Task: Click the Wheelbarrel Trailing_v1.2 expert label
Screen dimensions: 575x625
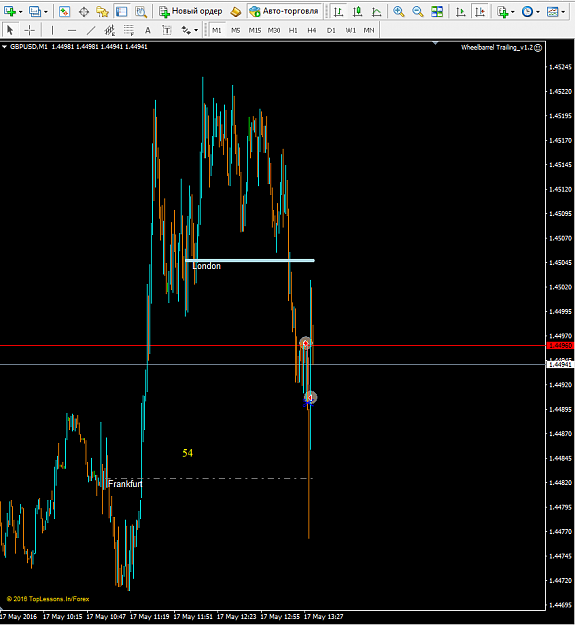Action: [497, 48]
